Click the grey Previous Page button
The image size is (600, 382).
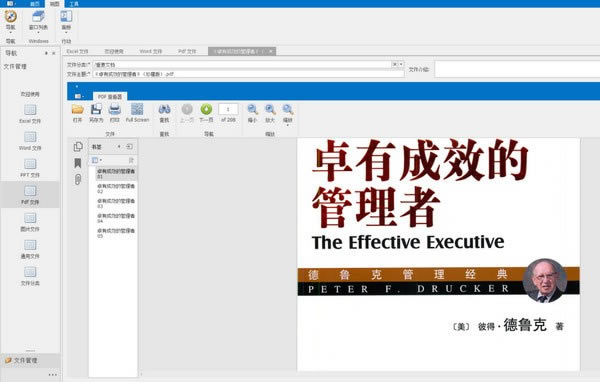click(x=187, y=109)
